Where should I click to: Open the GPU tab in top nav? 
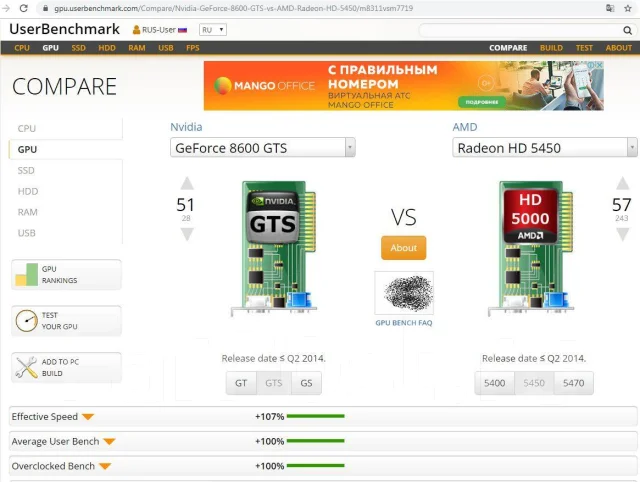[51, 48]
